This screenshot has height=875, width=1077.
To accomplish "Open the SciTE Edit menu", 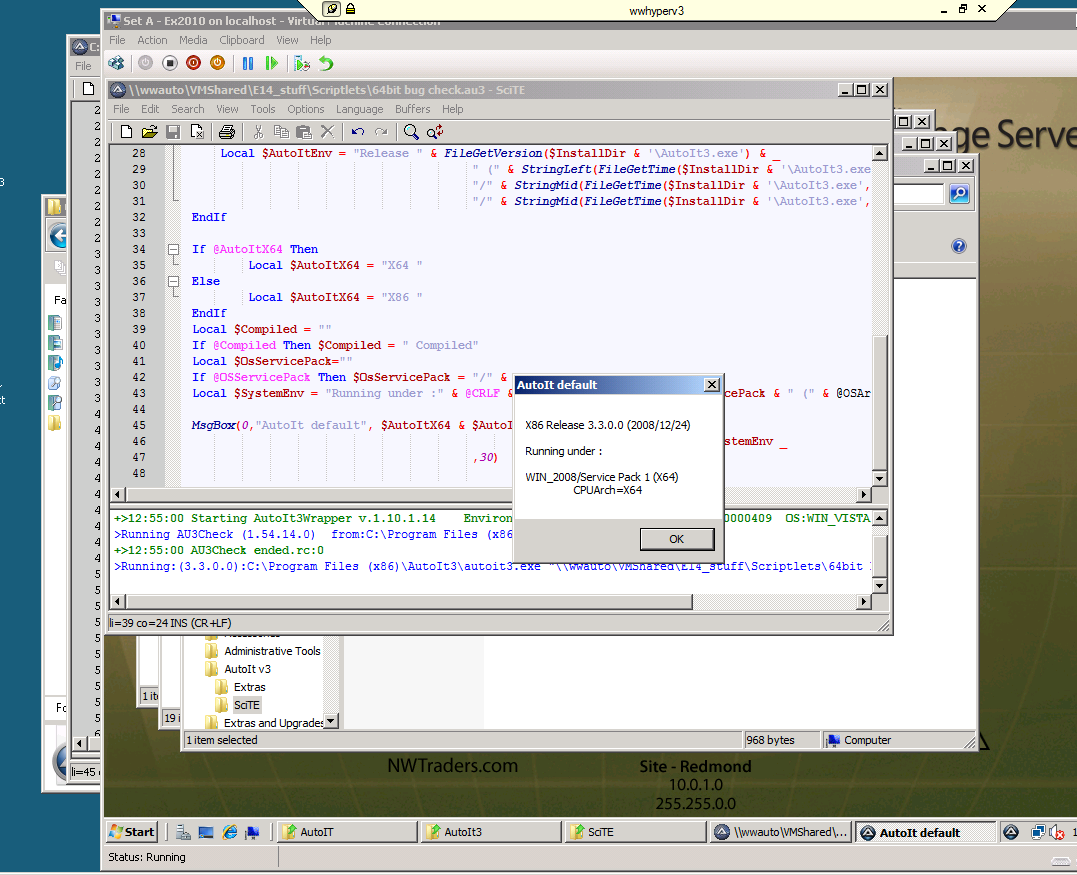I will [150, 109].
